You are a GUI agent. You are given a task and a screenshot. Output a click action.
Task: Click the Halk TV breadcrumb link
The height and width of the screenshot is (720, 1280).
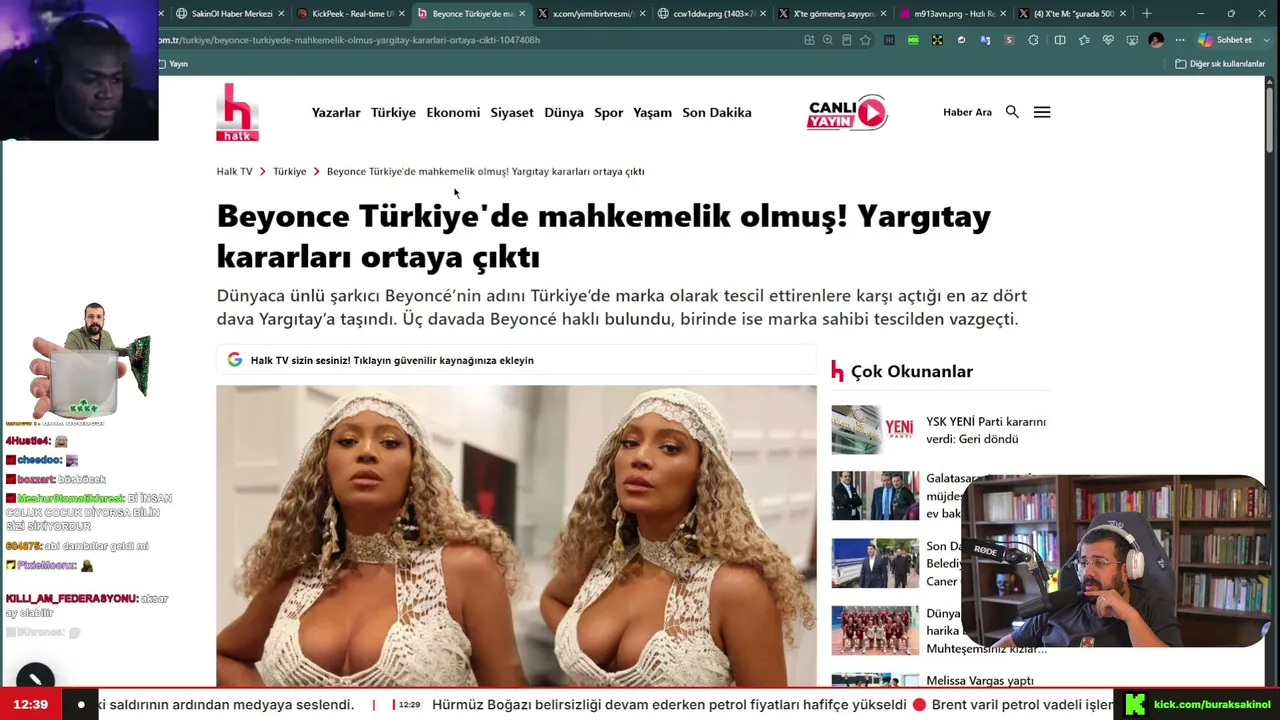[234, 171]
